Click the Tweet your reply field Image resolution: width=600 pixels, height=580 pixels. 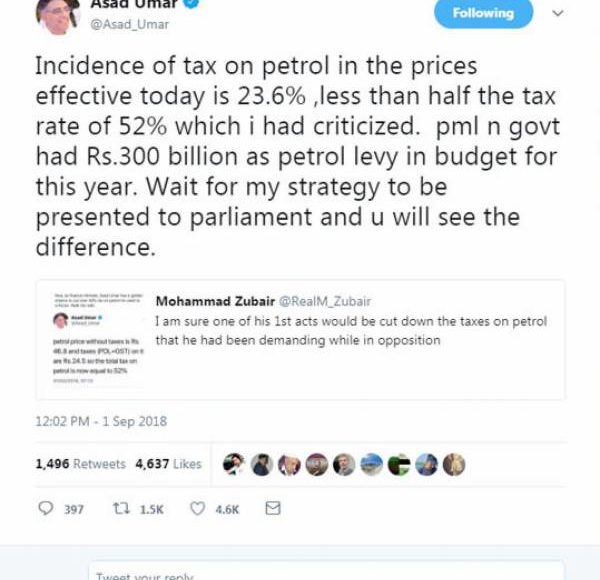point(300,574)
